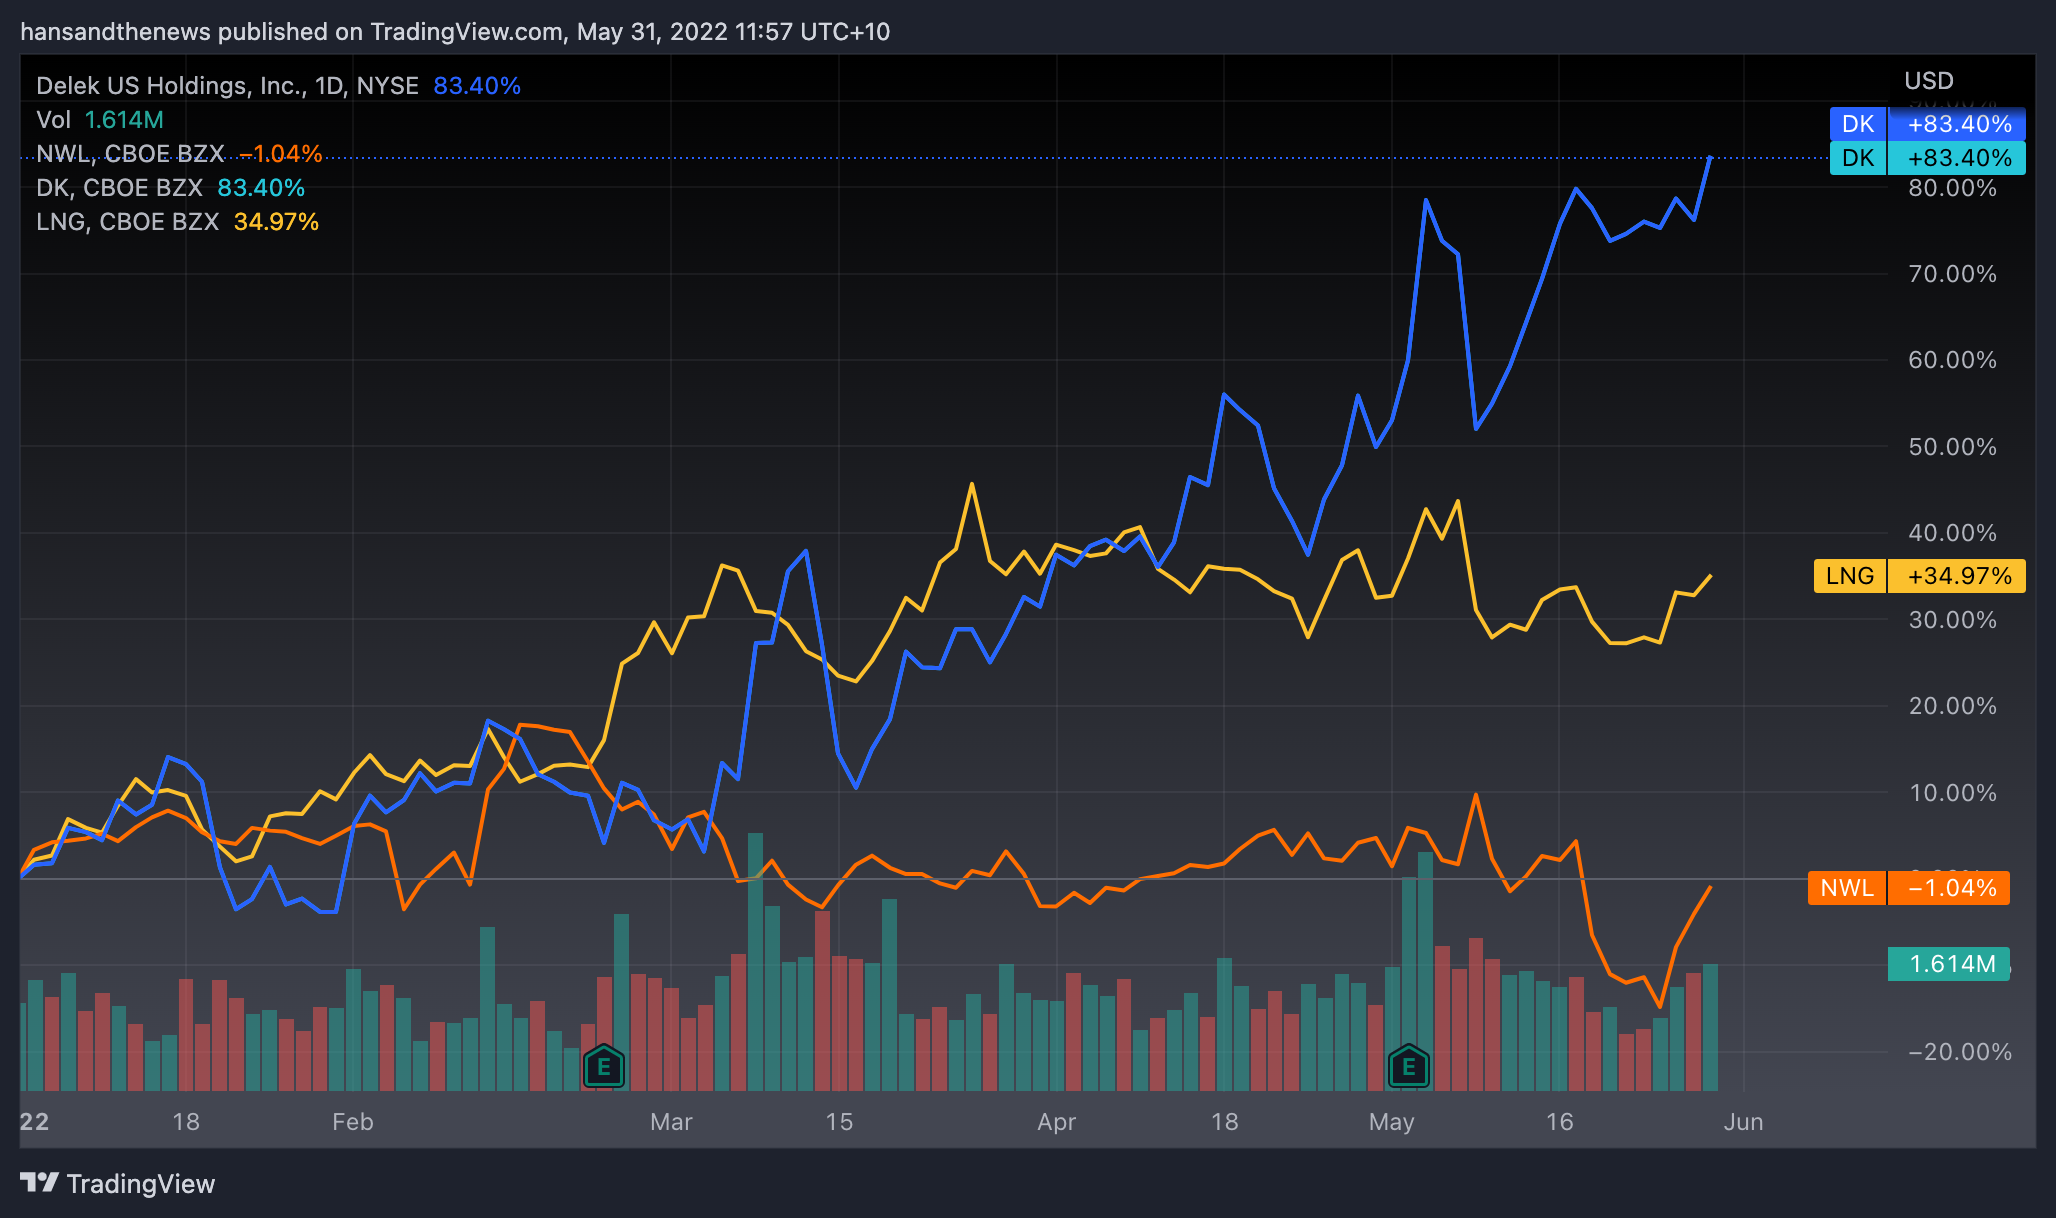
Task: Select the NWL, CBOE BZX legend entry
Action: pyautogui.click(x=130, y=154)
